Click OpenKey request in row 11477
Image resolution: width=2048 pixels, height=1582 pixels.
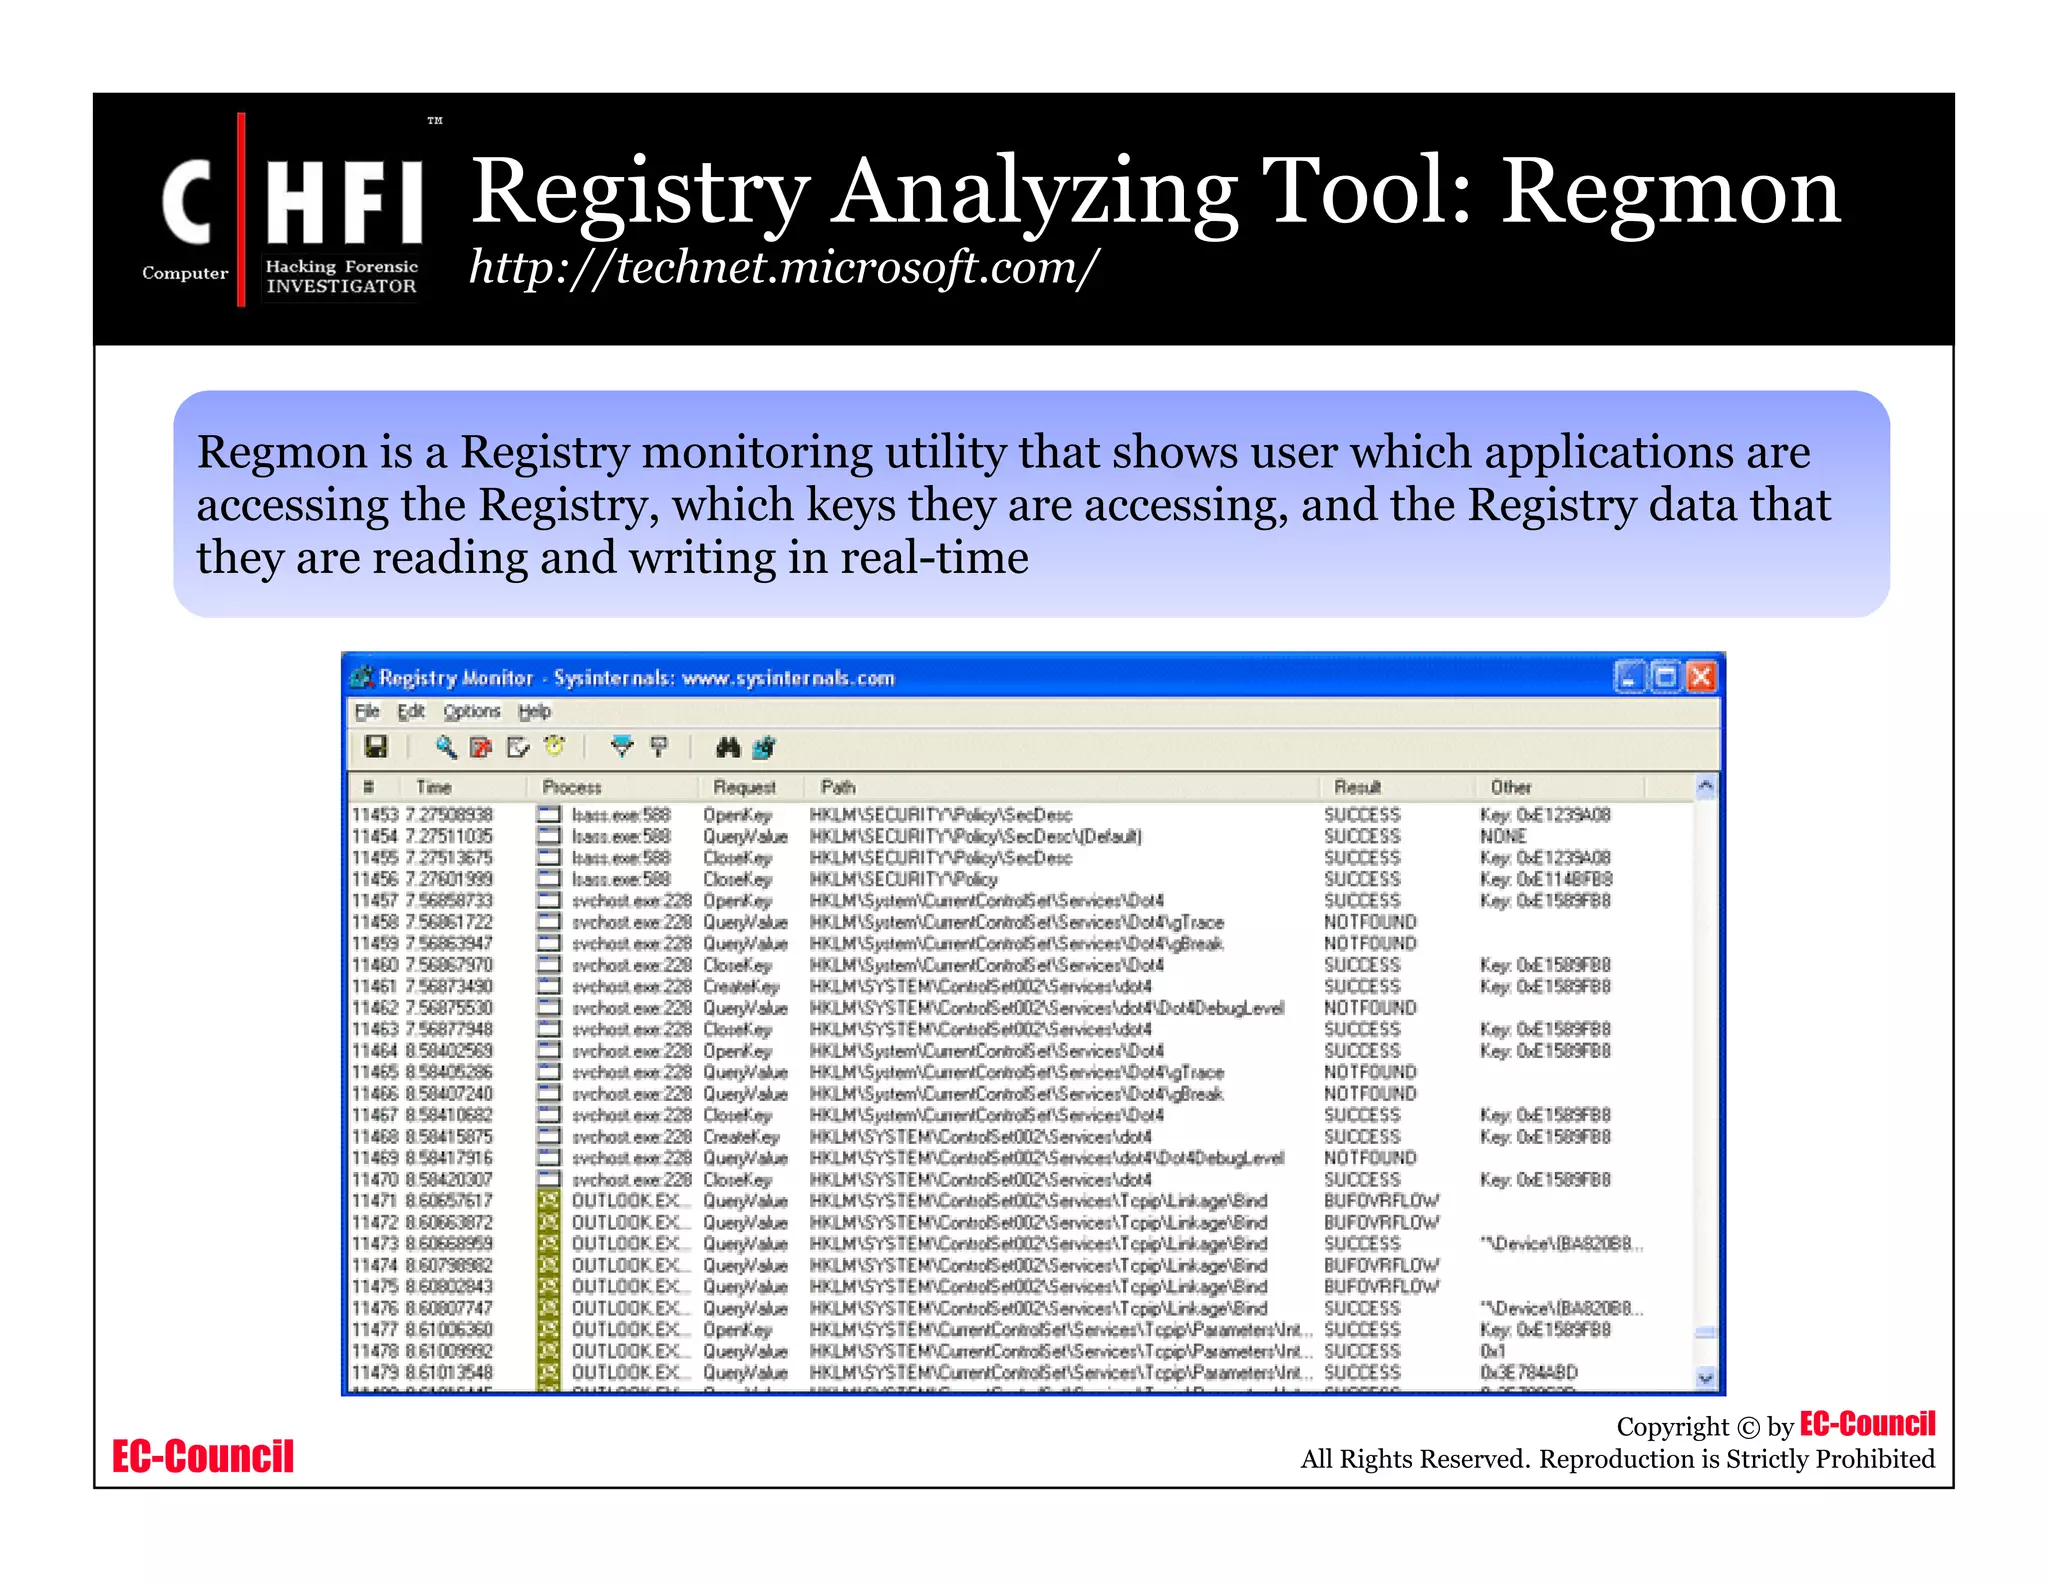(738, 1329)
